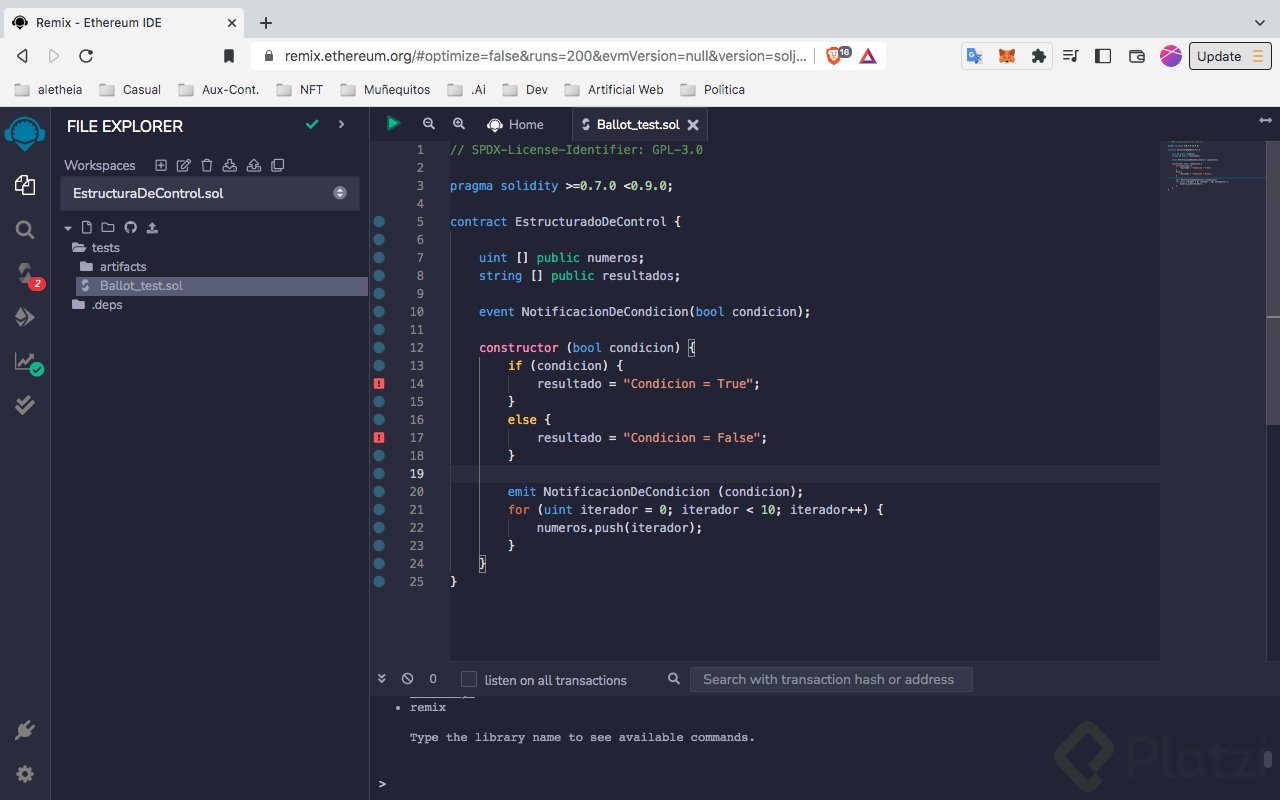Create a new workspace
Screen dimensions: 1280x800
click(x=161, y=165)
